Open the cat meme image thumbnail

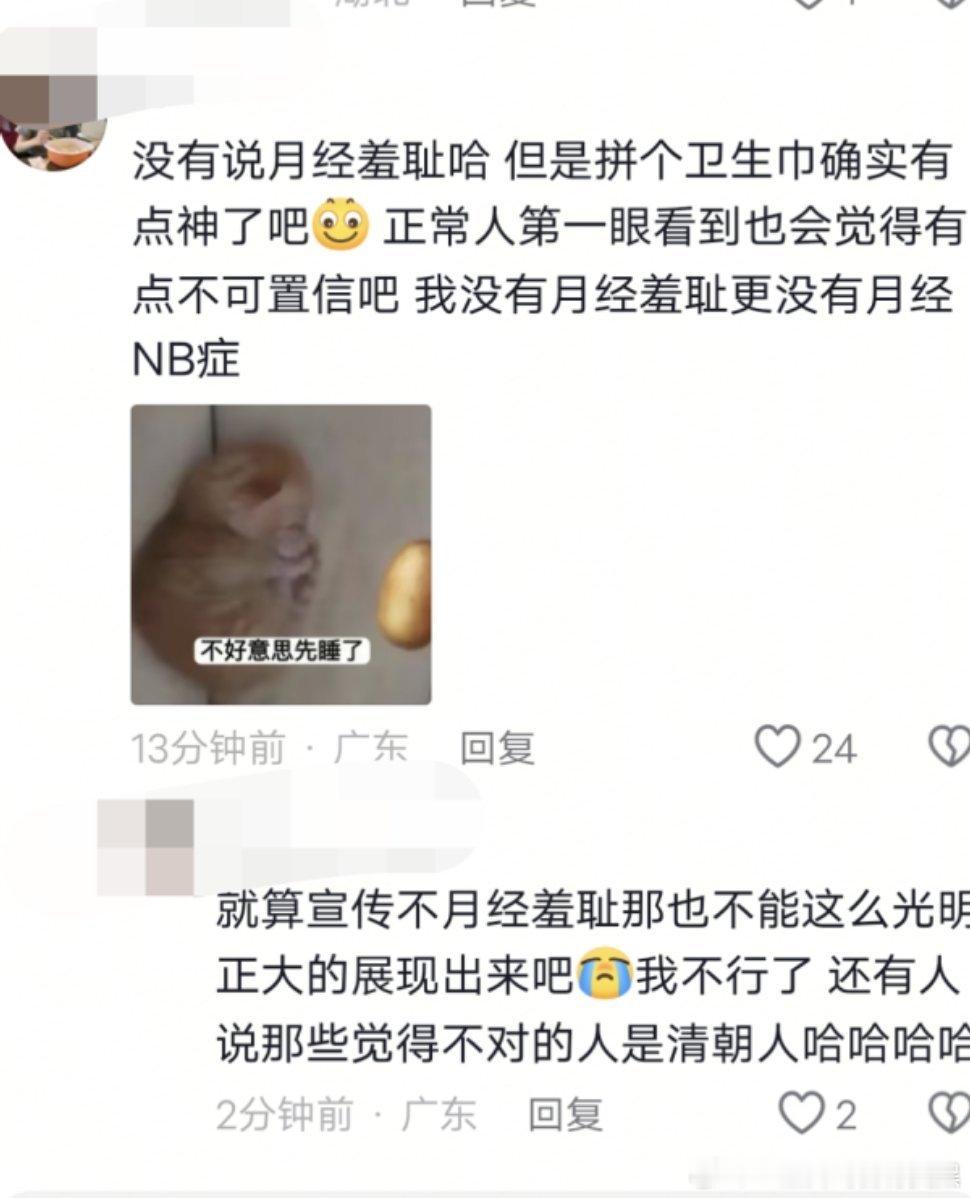pos(281,555)
